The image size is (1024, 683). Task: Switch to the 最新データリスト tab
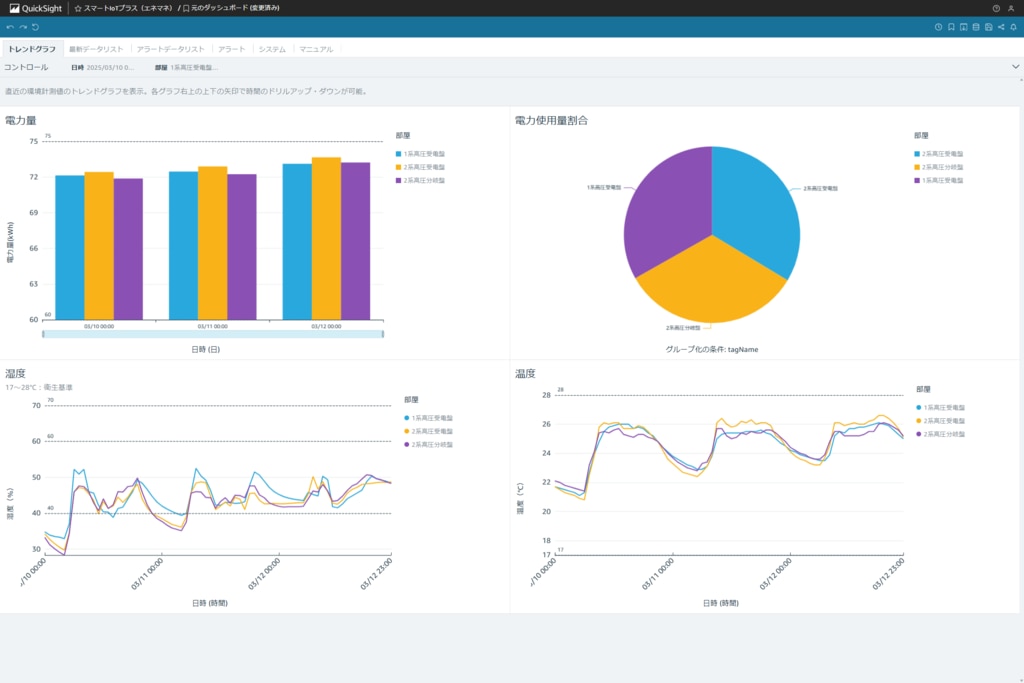click(x=96, y=49)
